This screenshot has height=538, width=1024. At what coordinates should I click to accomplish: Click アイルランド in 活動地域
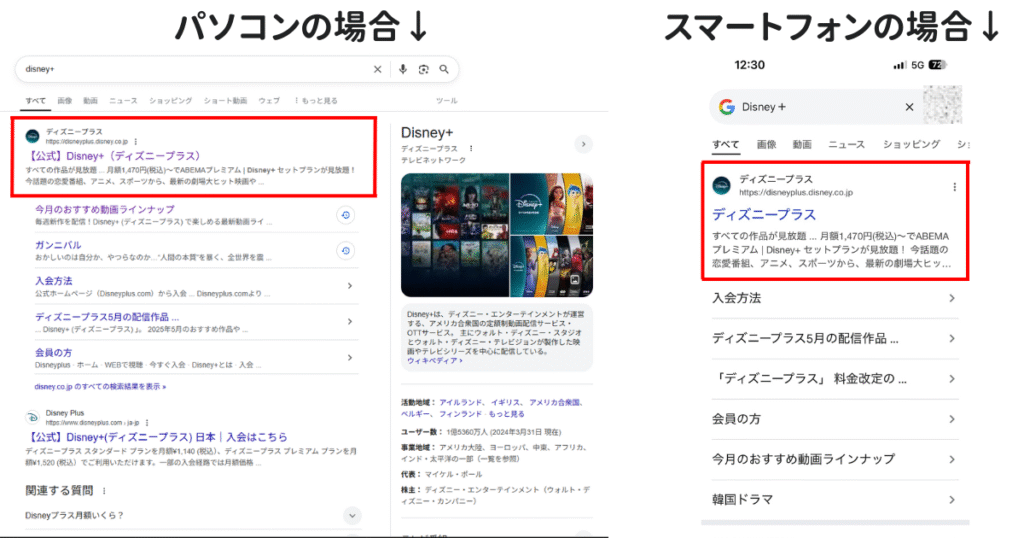[x=460, y=403]
